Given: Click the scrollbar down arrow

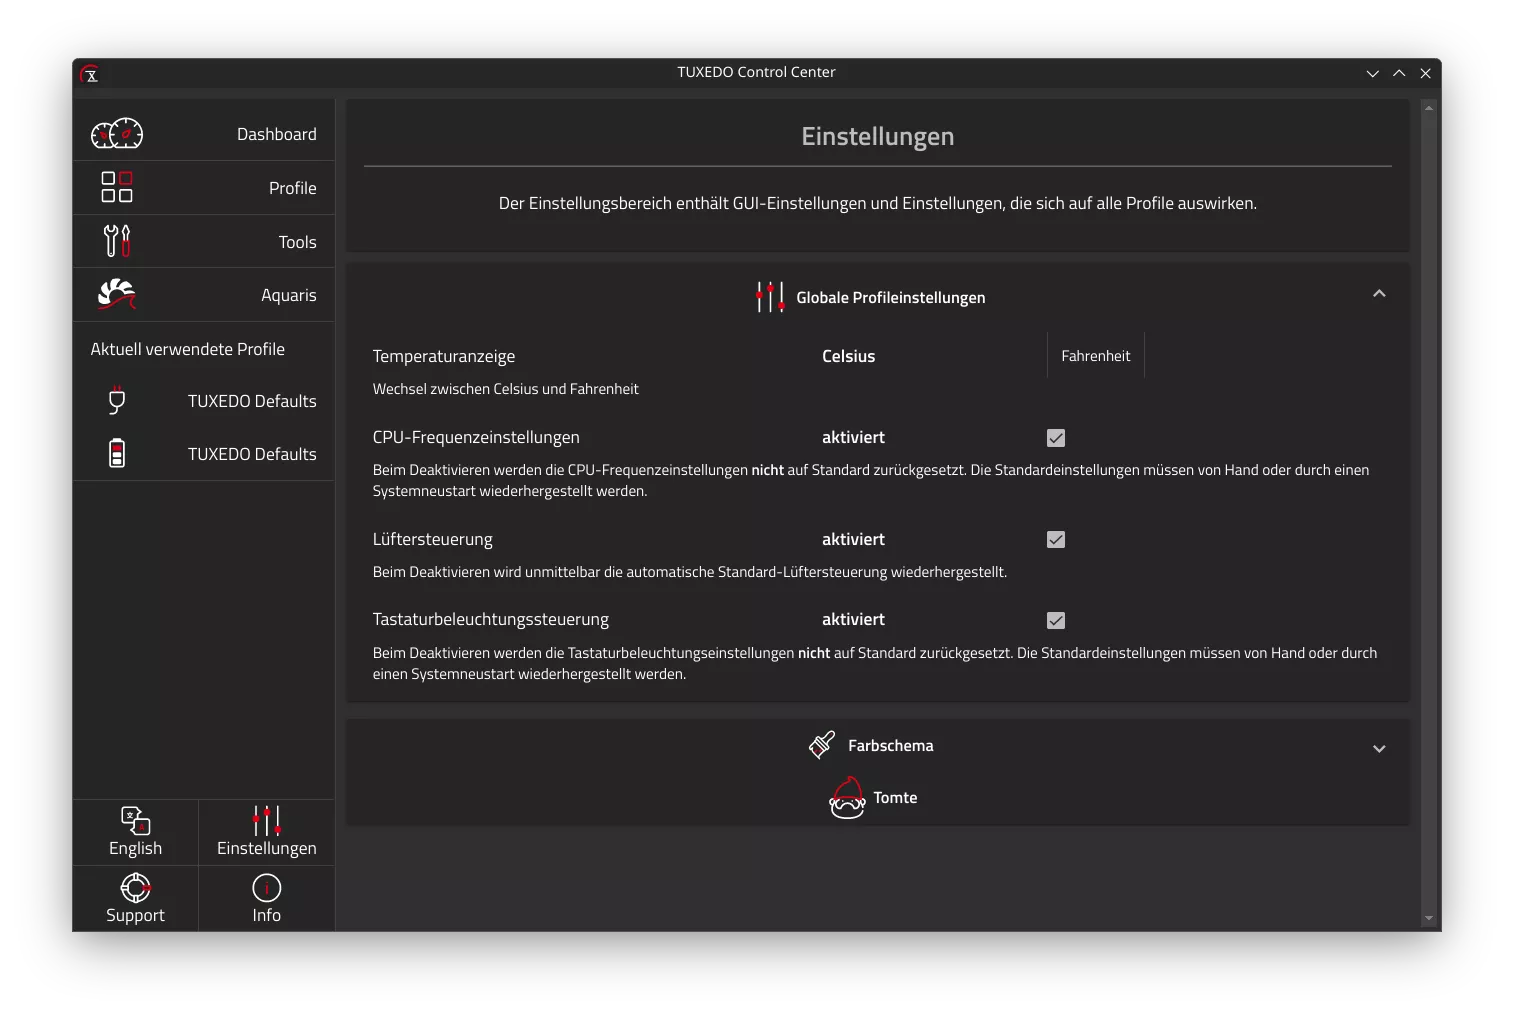Looking at the screenshot, I should coord(1428,918).
